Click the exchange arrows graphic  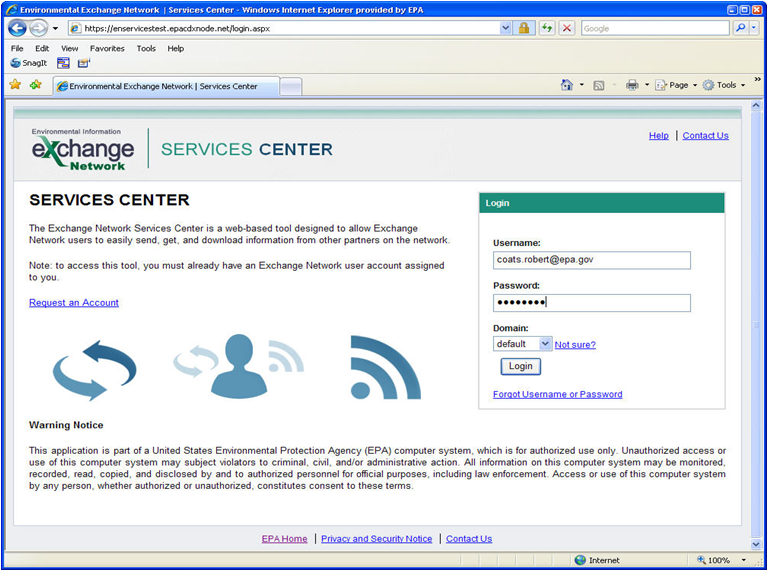pos(95,370)
